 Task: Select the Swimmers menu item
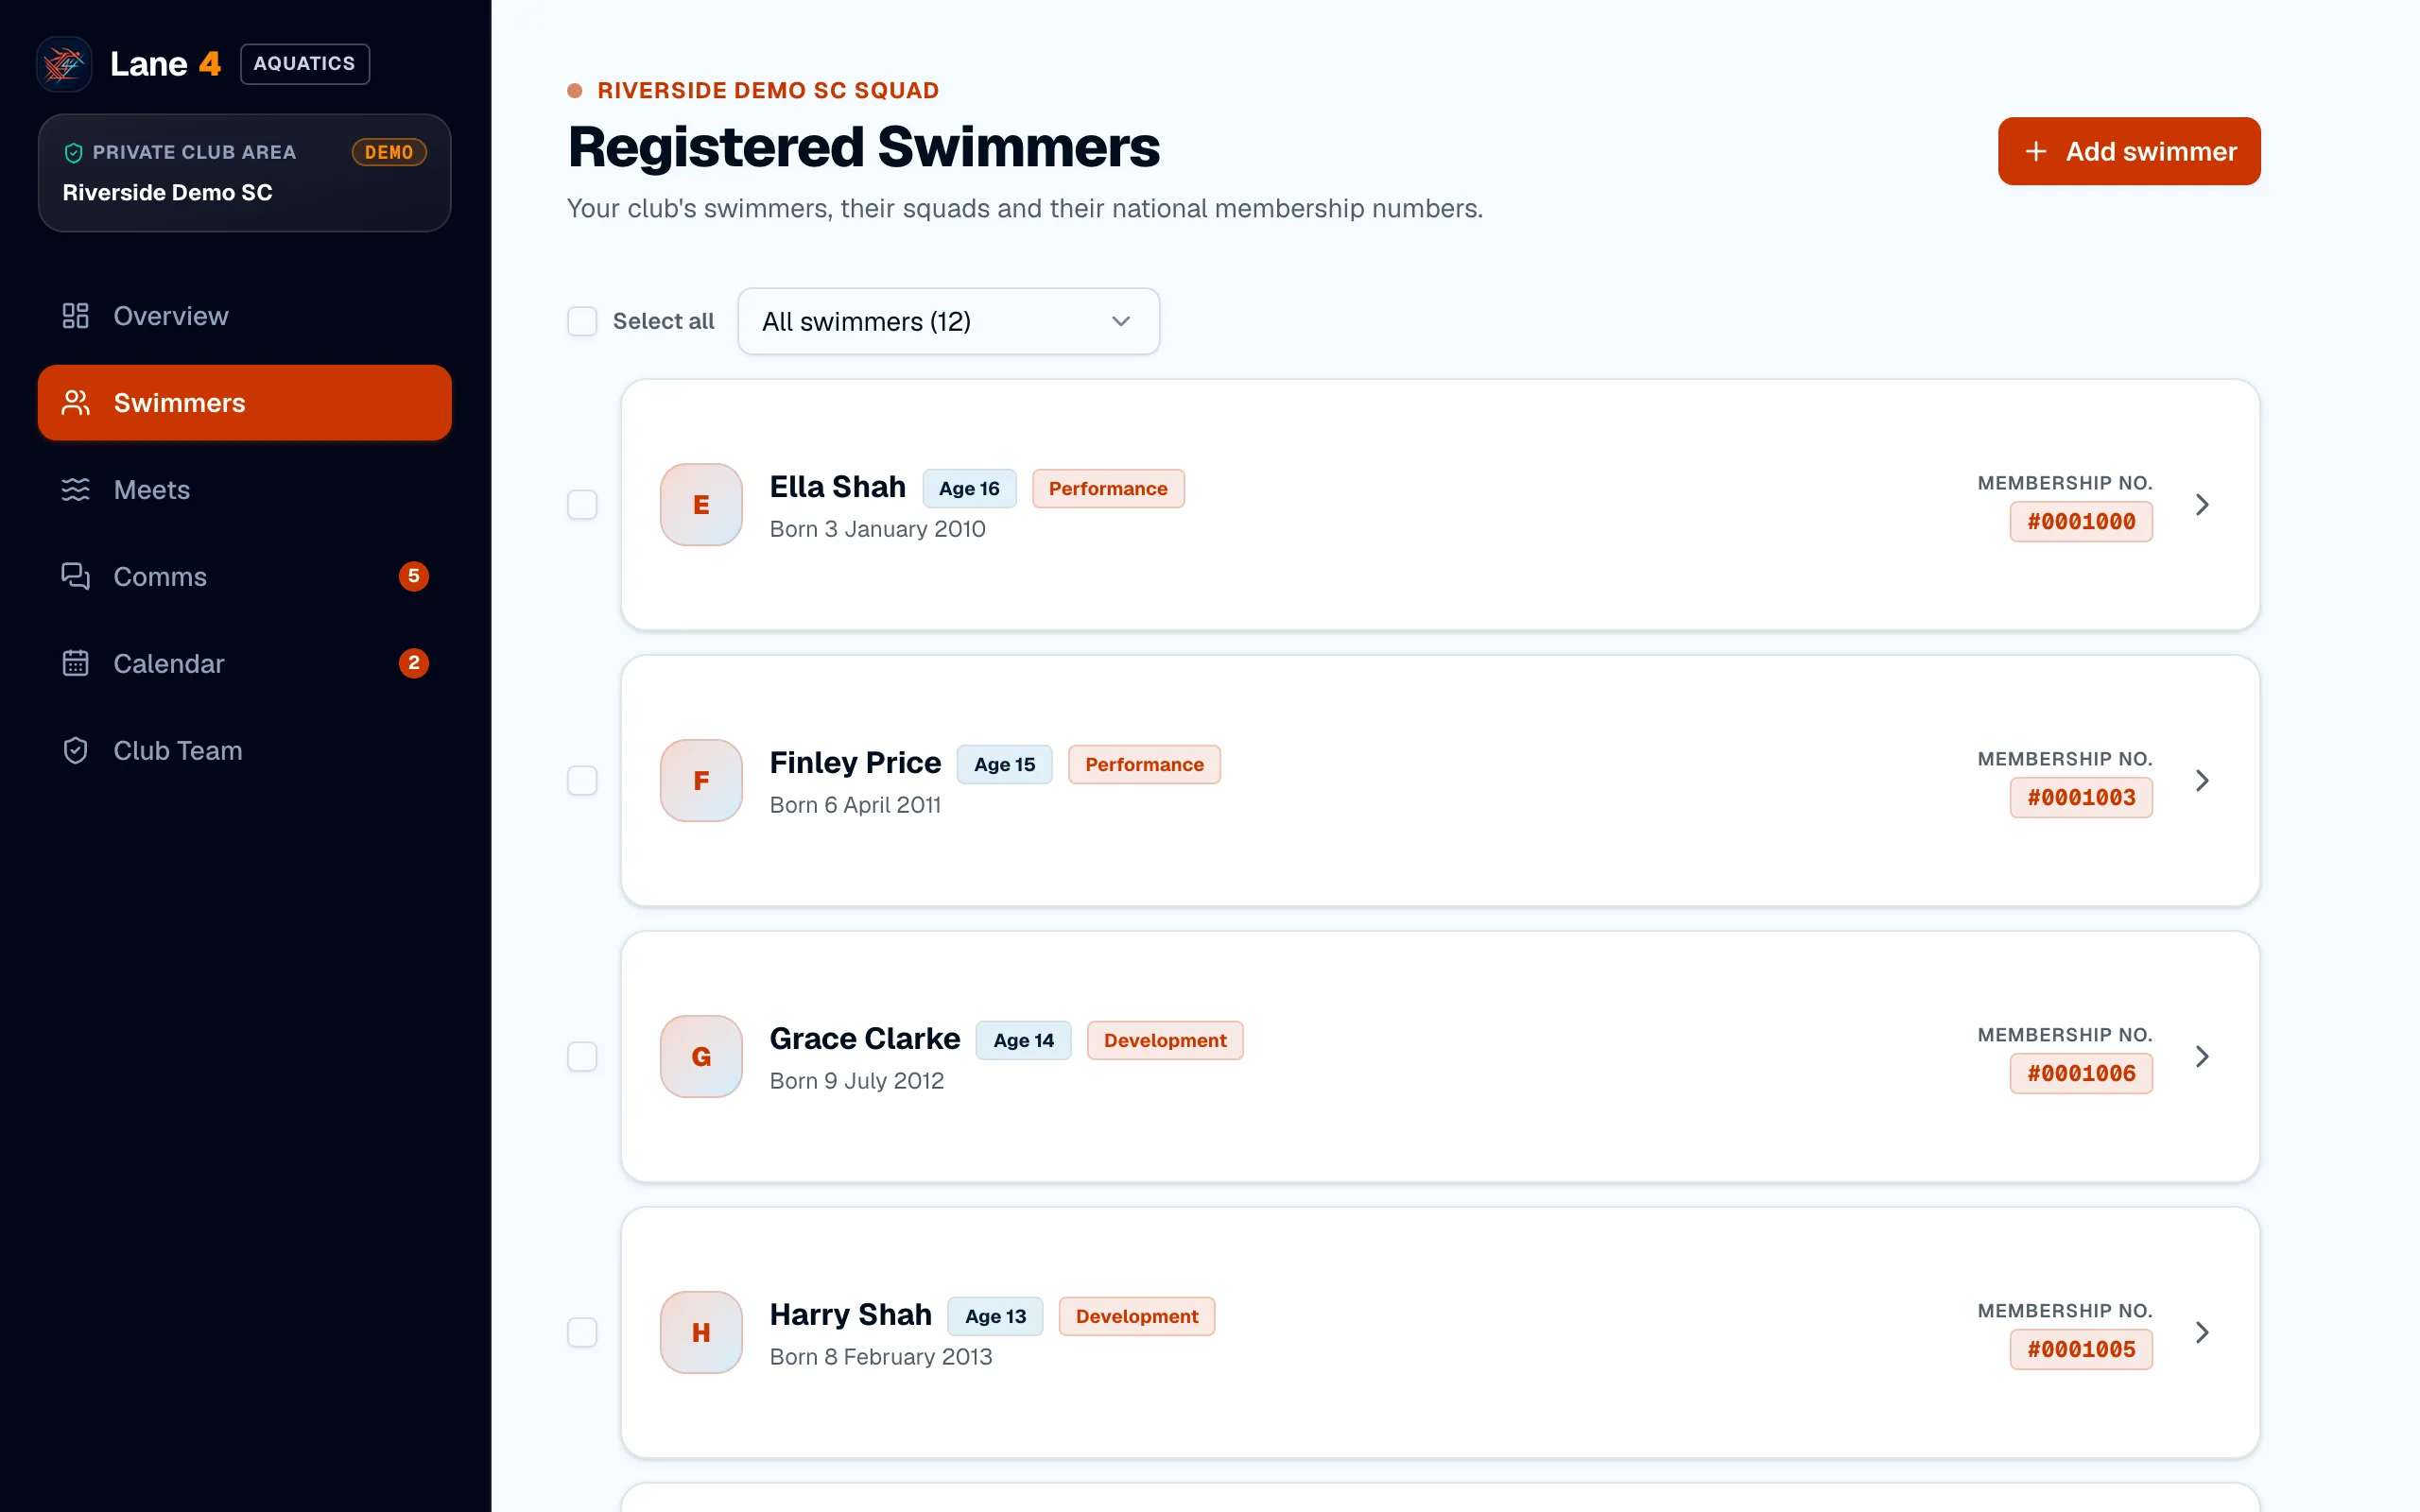[x=245, y=403]
